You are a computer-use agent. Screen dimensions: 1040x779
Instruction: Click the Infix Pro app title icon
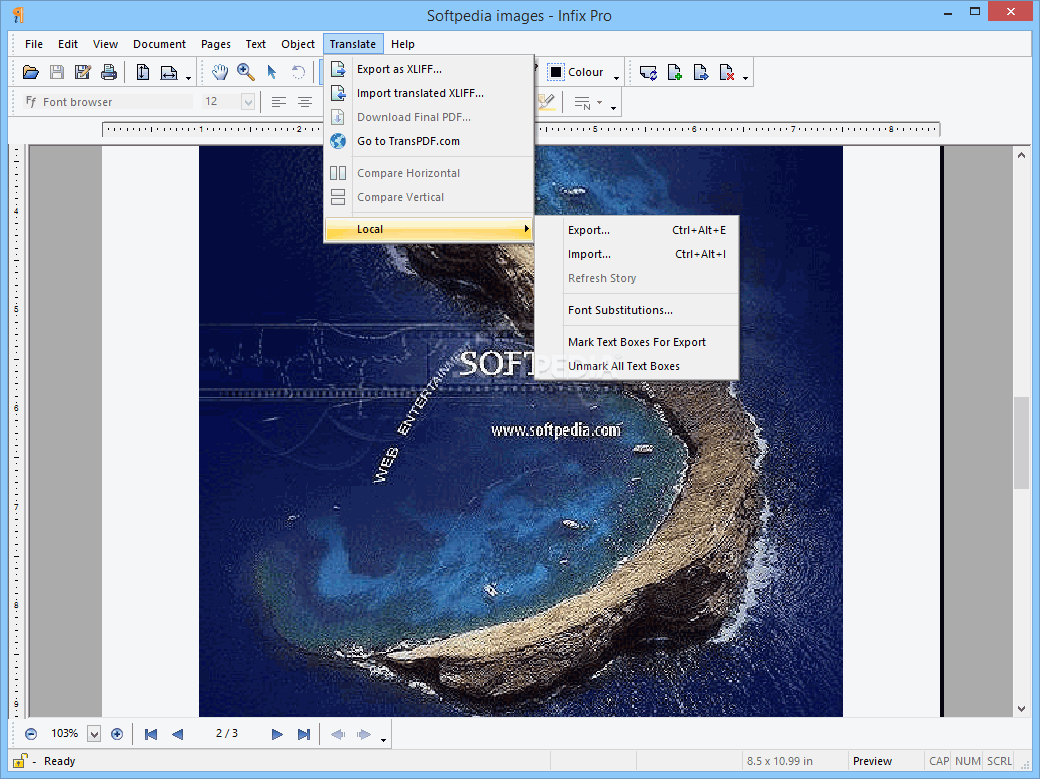point(19,15)
